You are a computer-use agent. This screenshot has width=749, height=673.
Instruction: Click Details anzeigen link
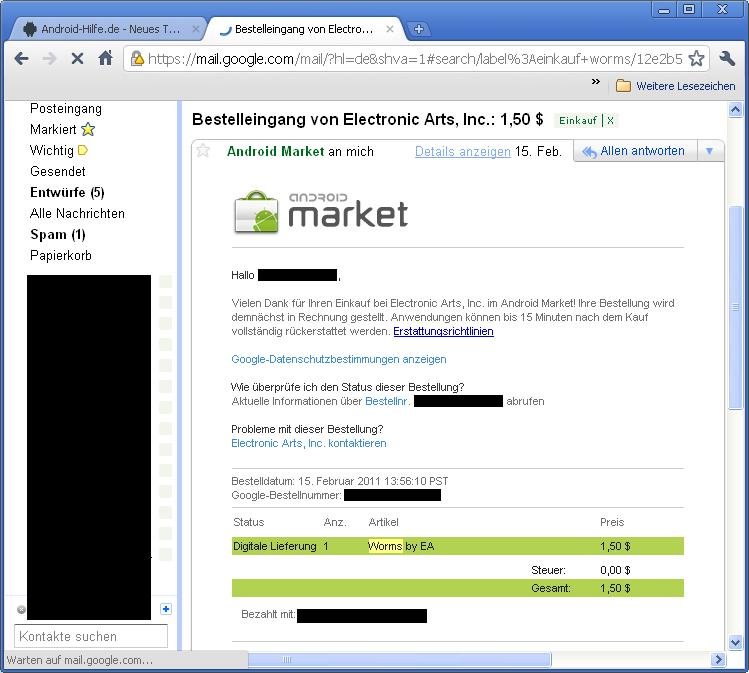[462, 151]
